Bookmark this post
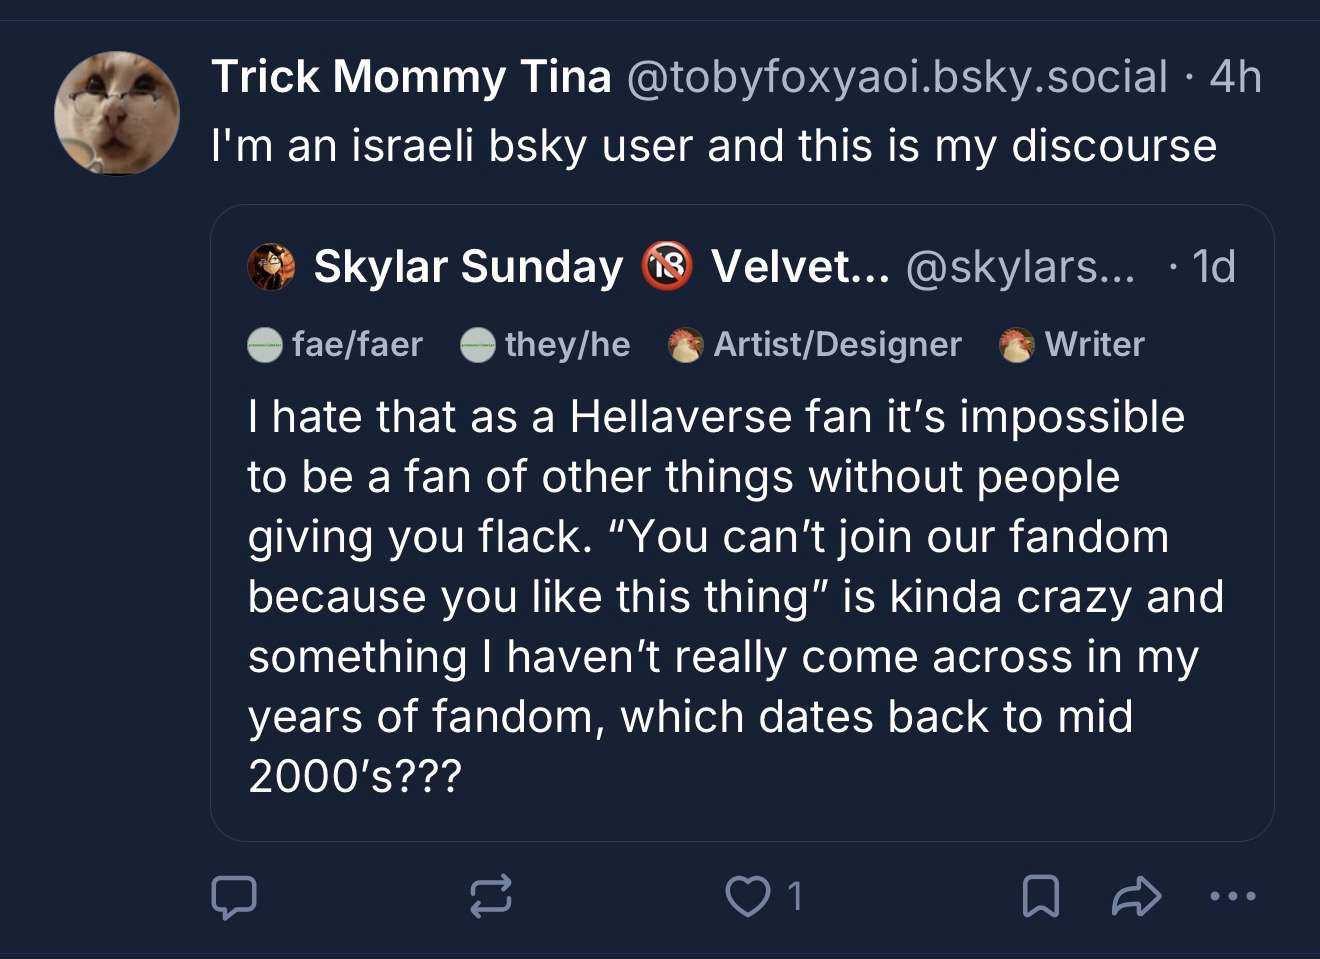 click(x=1040, y=897)
